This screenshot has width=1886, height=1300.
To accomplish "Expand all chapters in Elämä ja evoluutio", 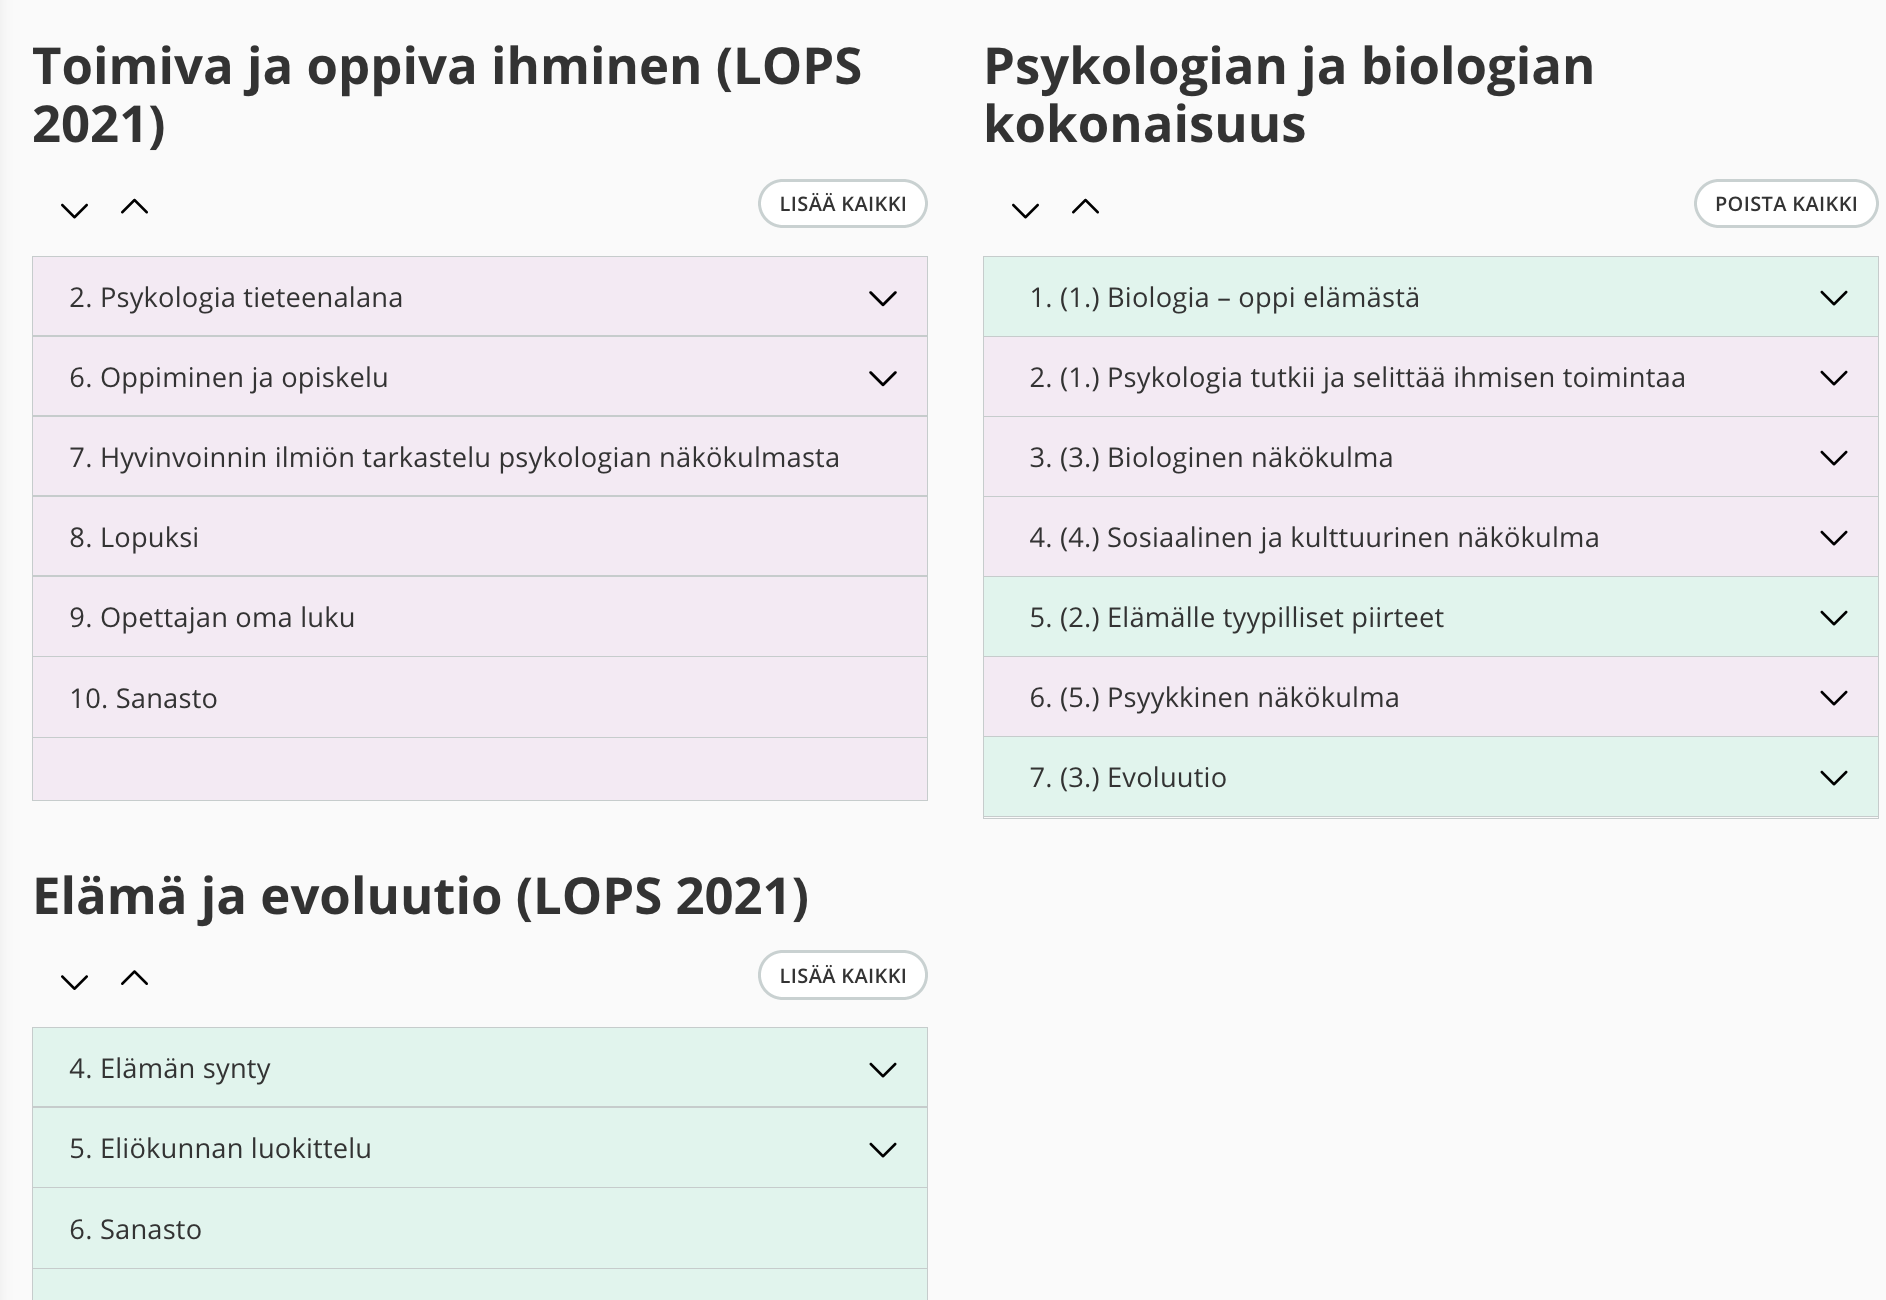I will tap(74, 981).
